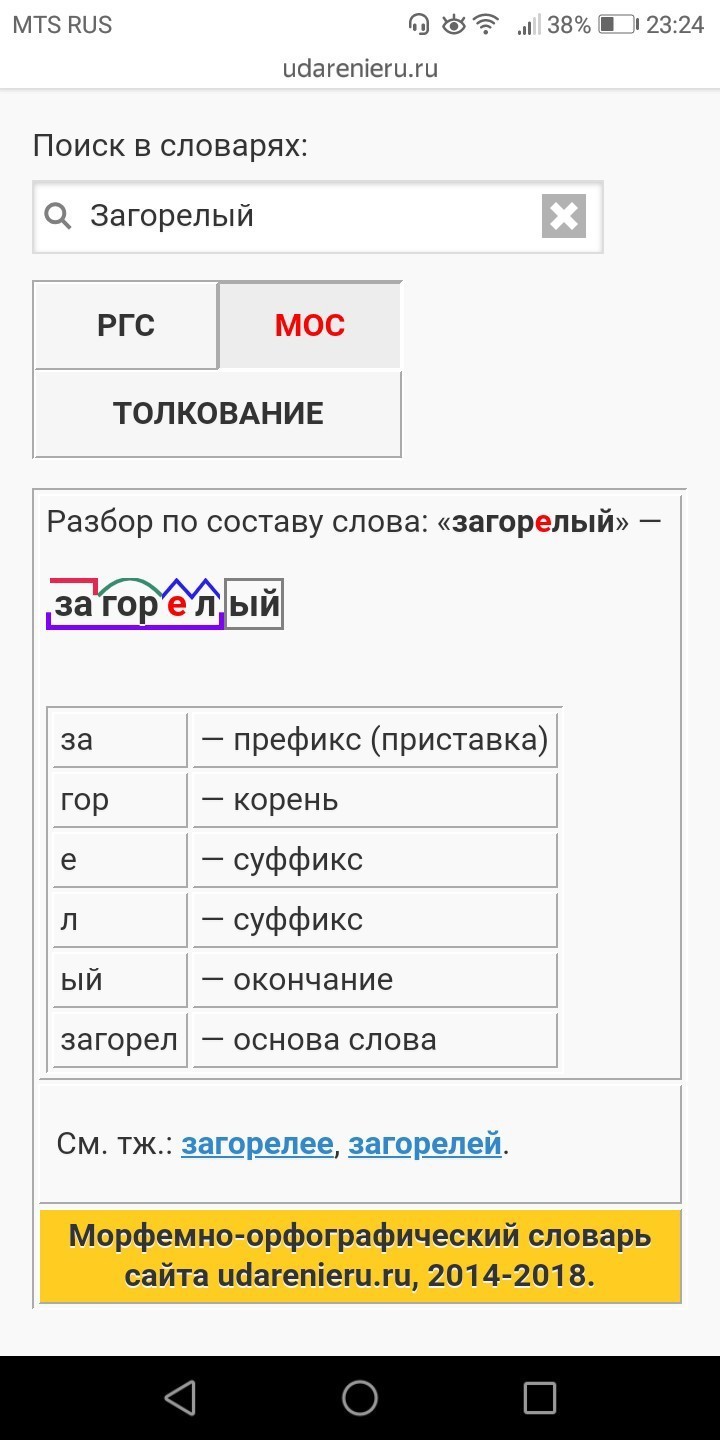Tap the battery indicator icon

pos(617,25)
